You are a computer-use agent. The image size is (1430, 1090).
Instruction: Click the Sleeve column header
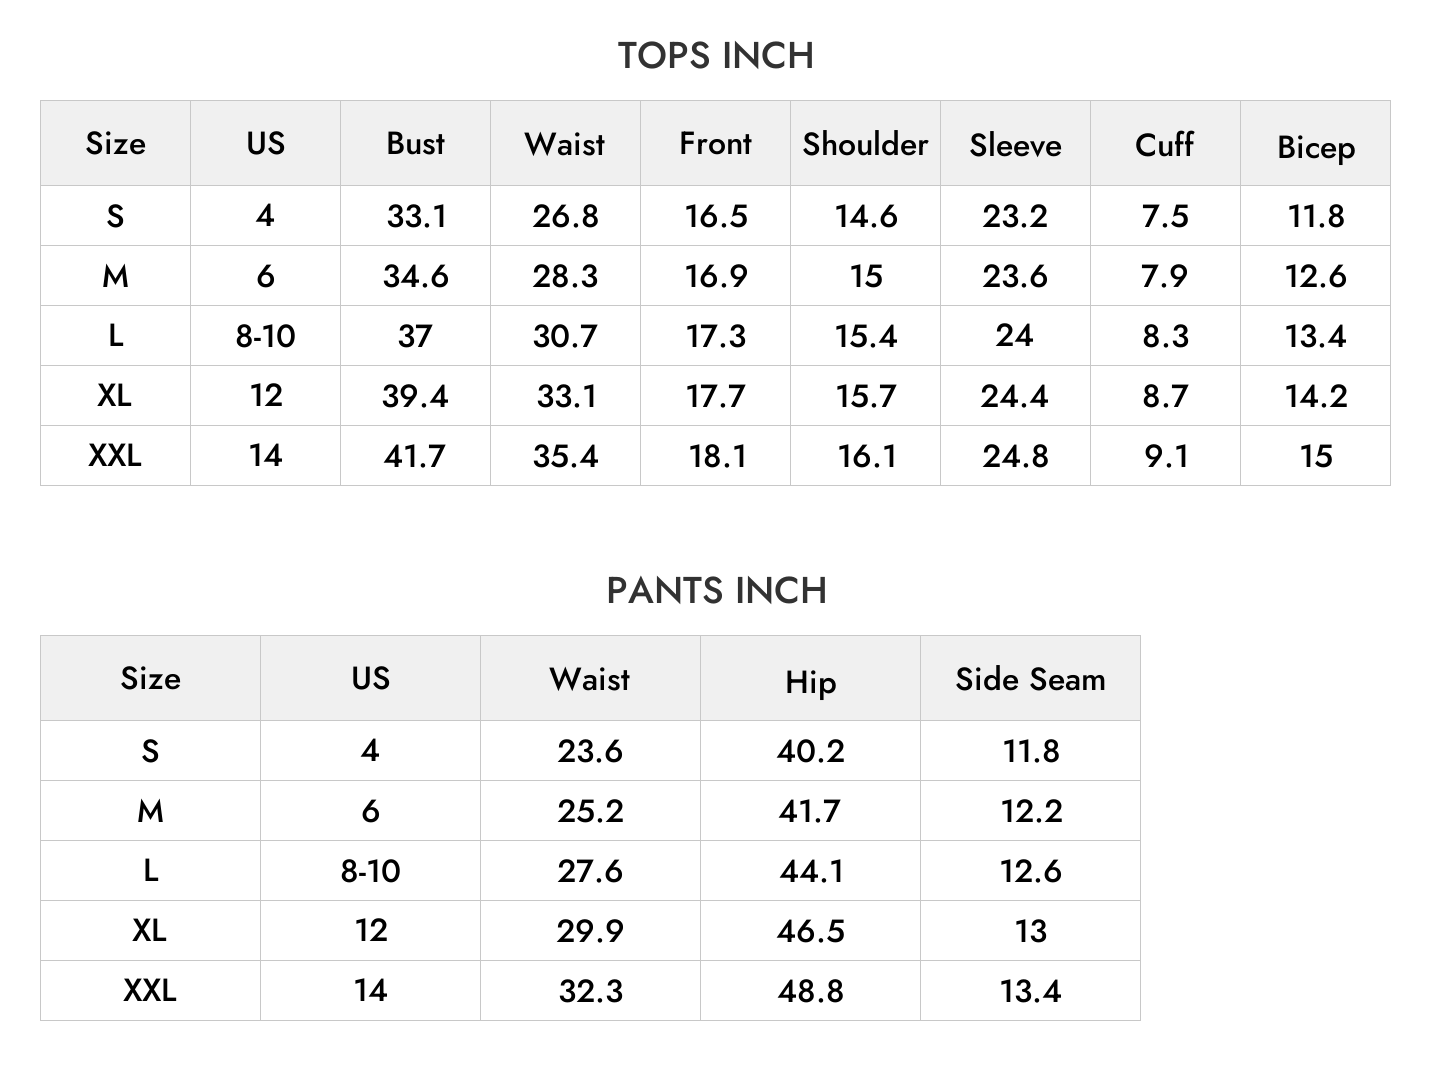[1015, 145]
